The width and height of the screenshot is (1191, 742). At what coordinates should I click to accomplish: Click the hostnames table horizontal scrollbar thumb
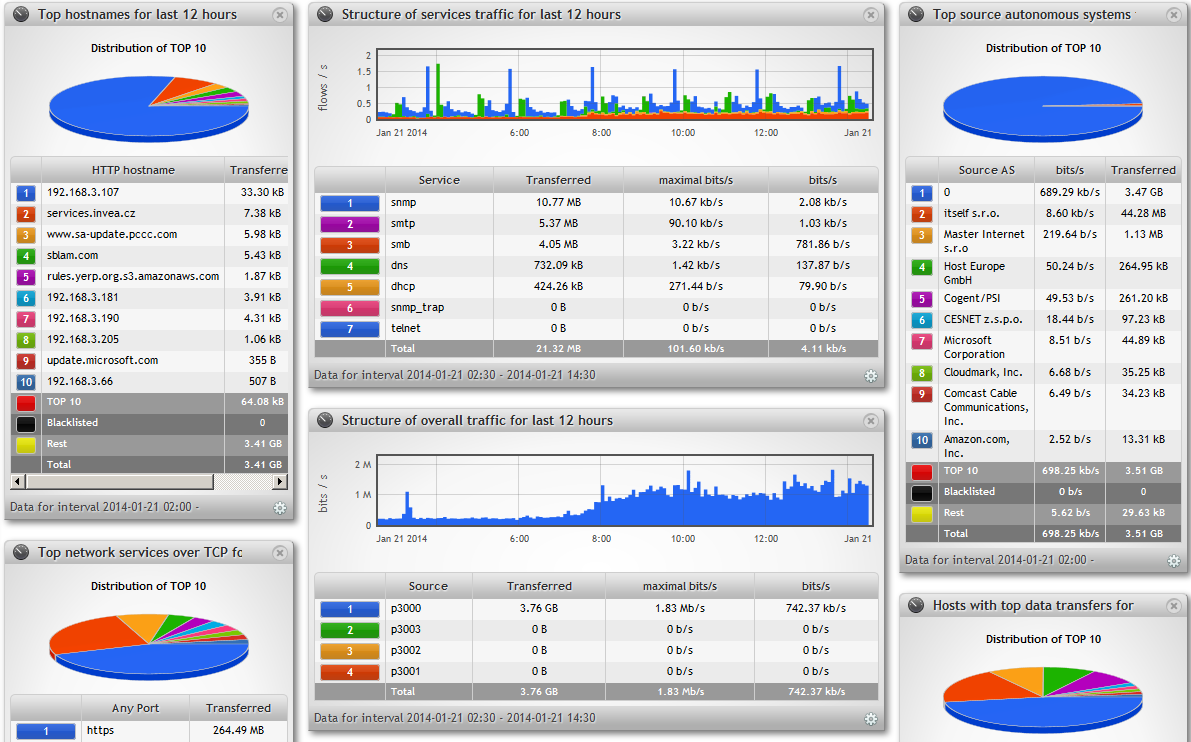tap(120, 482)
